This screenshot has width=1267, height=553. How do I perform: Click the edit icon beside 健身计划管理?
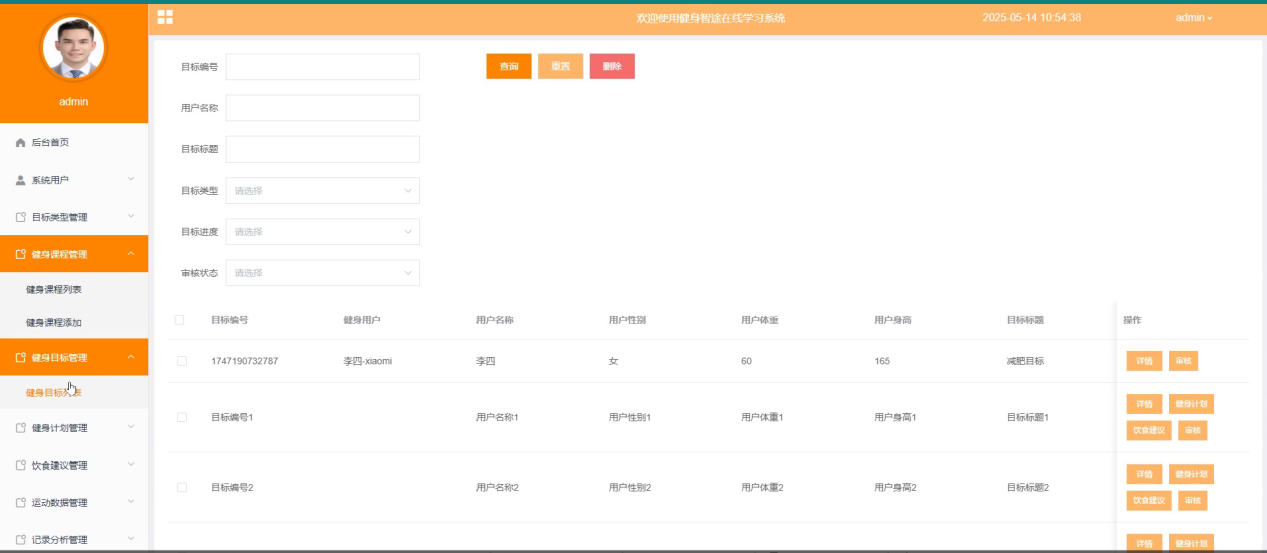[x=20, y=428]
